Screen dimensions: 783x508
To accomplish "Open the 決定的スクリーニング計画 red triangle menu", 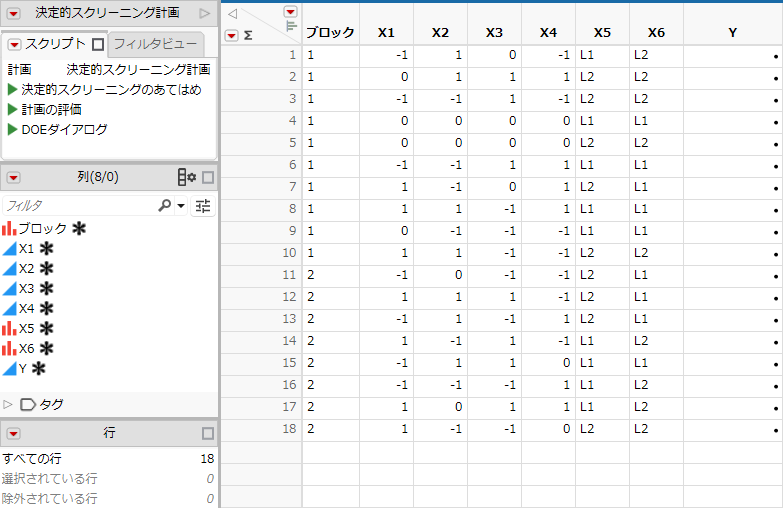I will [x=13, y=13].
